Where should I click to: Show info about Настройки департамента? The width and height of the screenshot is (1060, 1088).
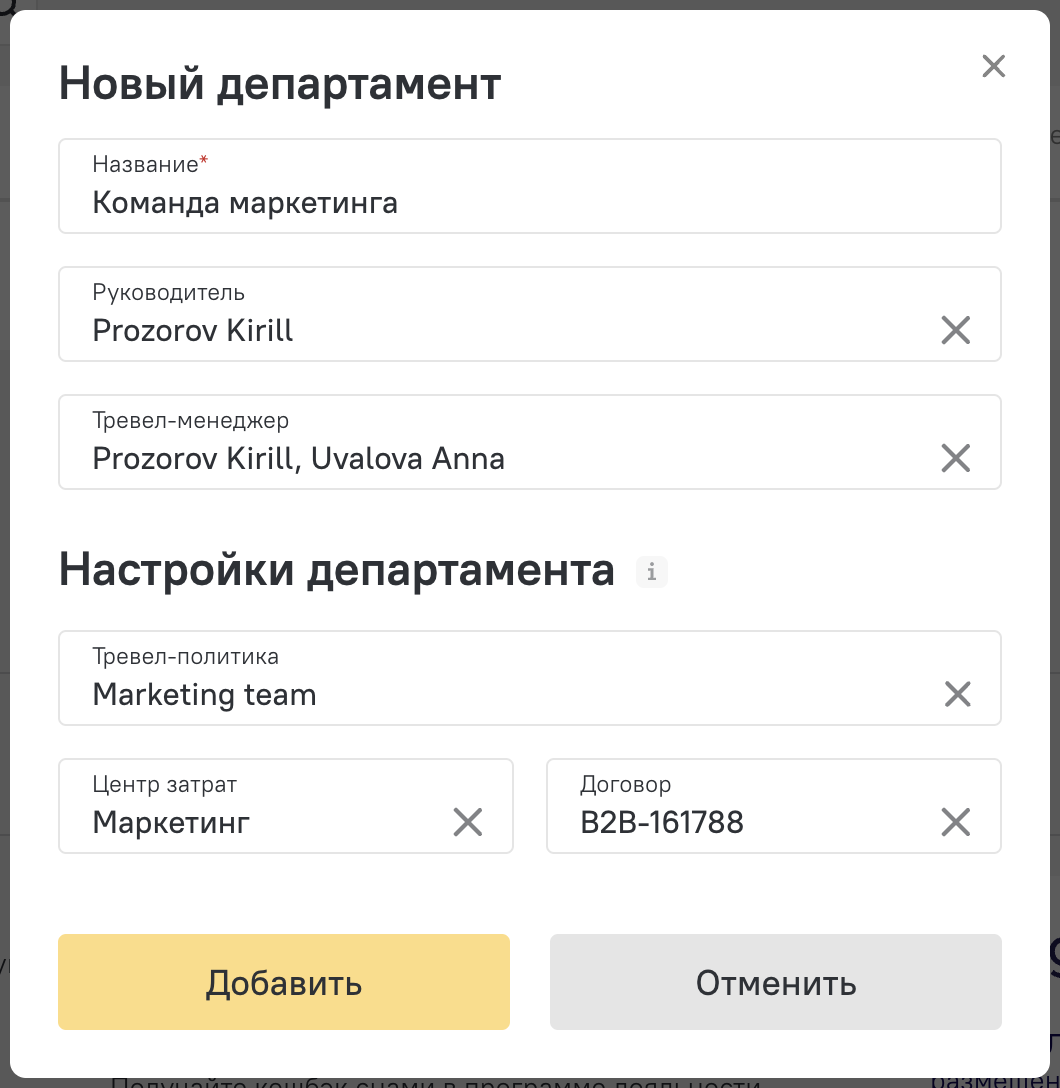[x=651, y=572]
